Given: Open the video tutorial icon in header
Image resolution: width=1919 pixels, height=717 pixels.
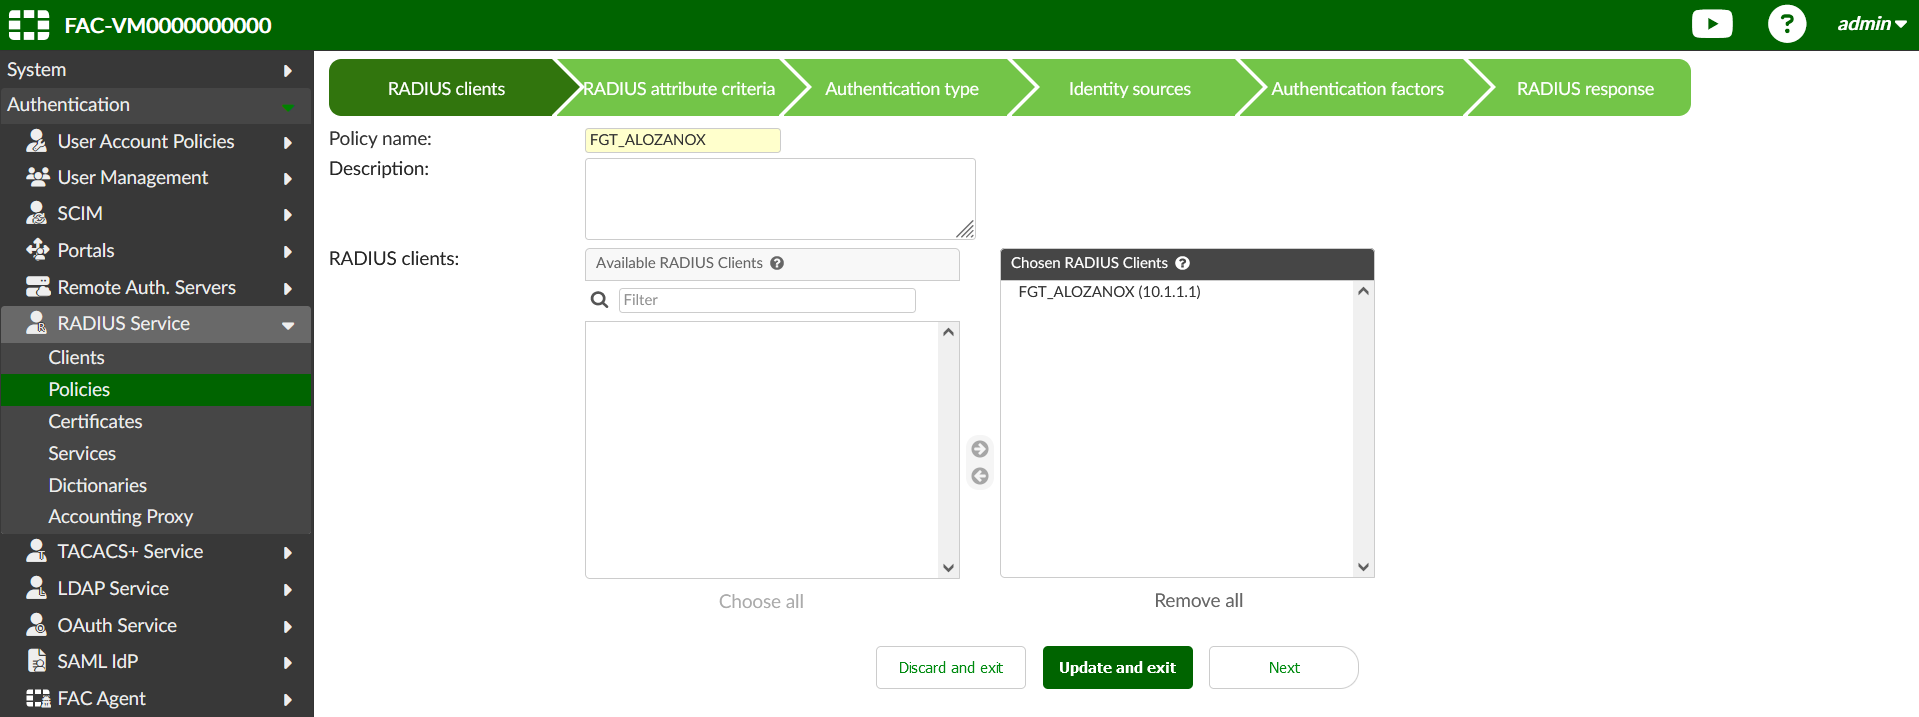Looking at the screenshot, I should [x=1711, y=24].
